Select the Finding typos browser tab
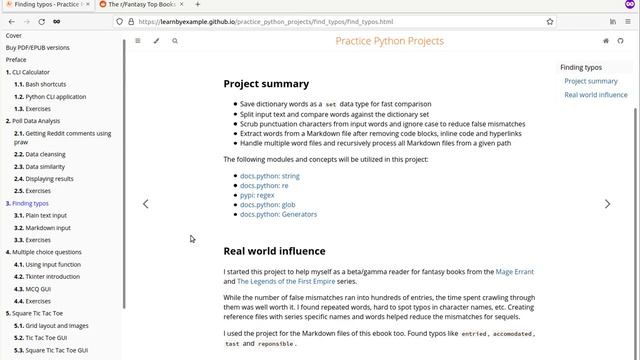640x360 pixels. [x=48, y=4]
